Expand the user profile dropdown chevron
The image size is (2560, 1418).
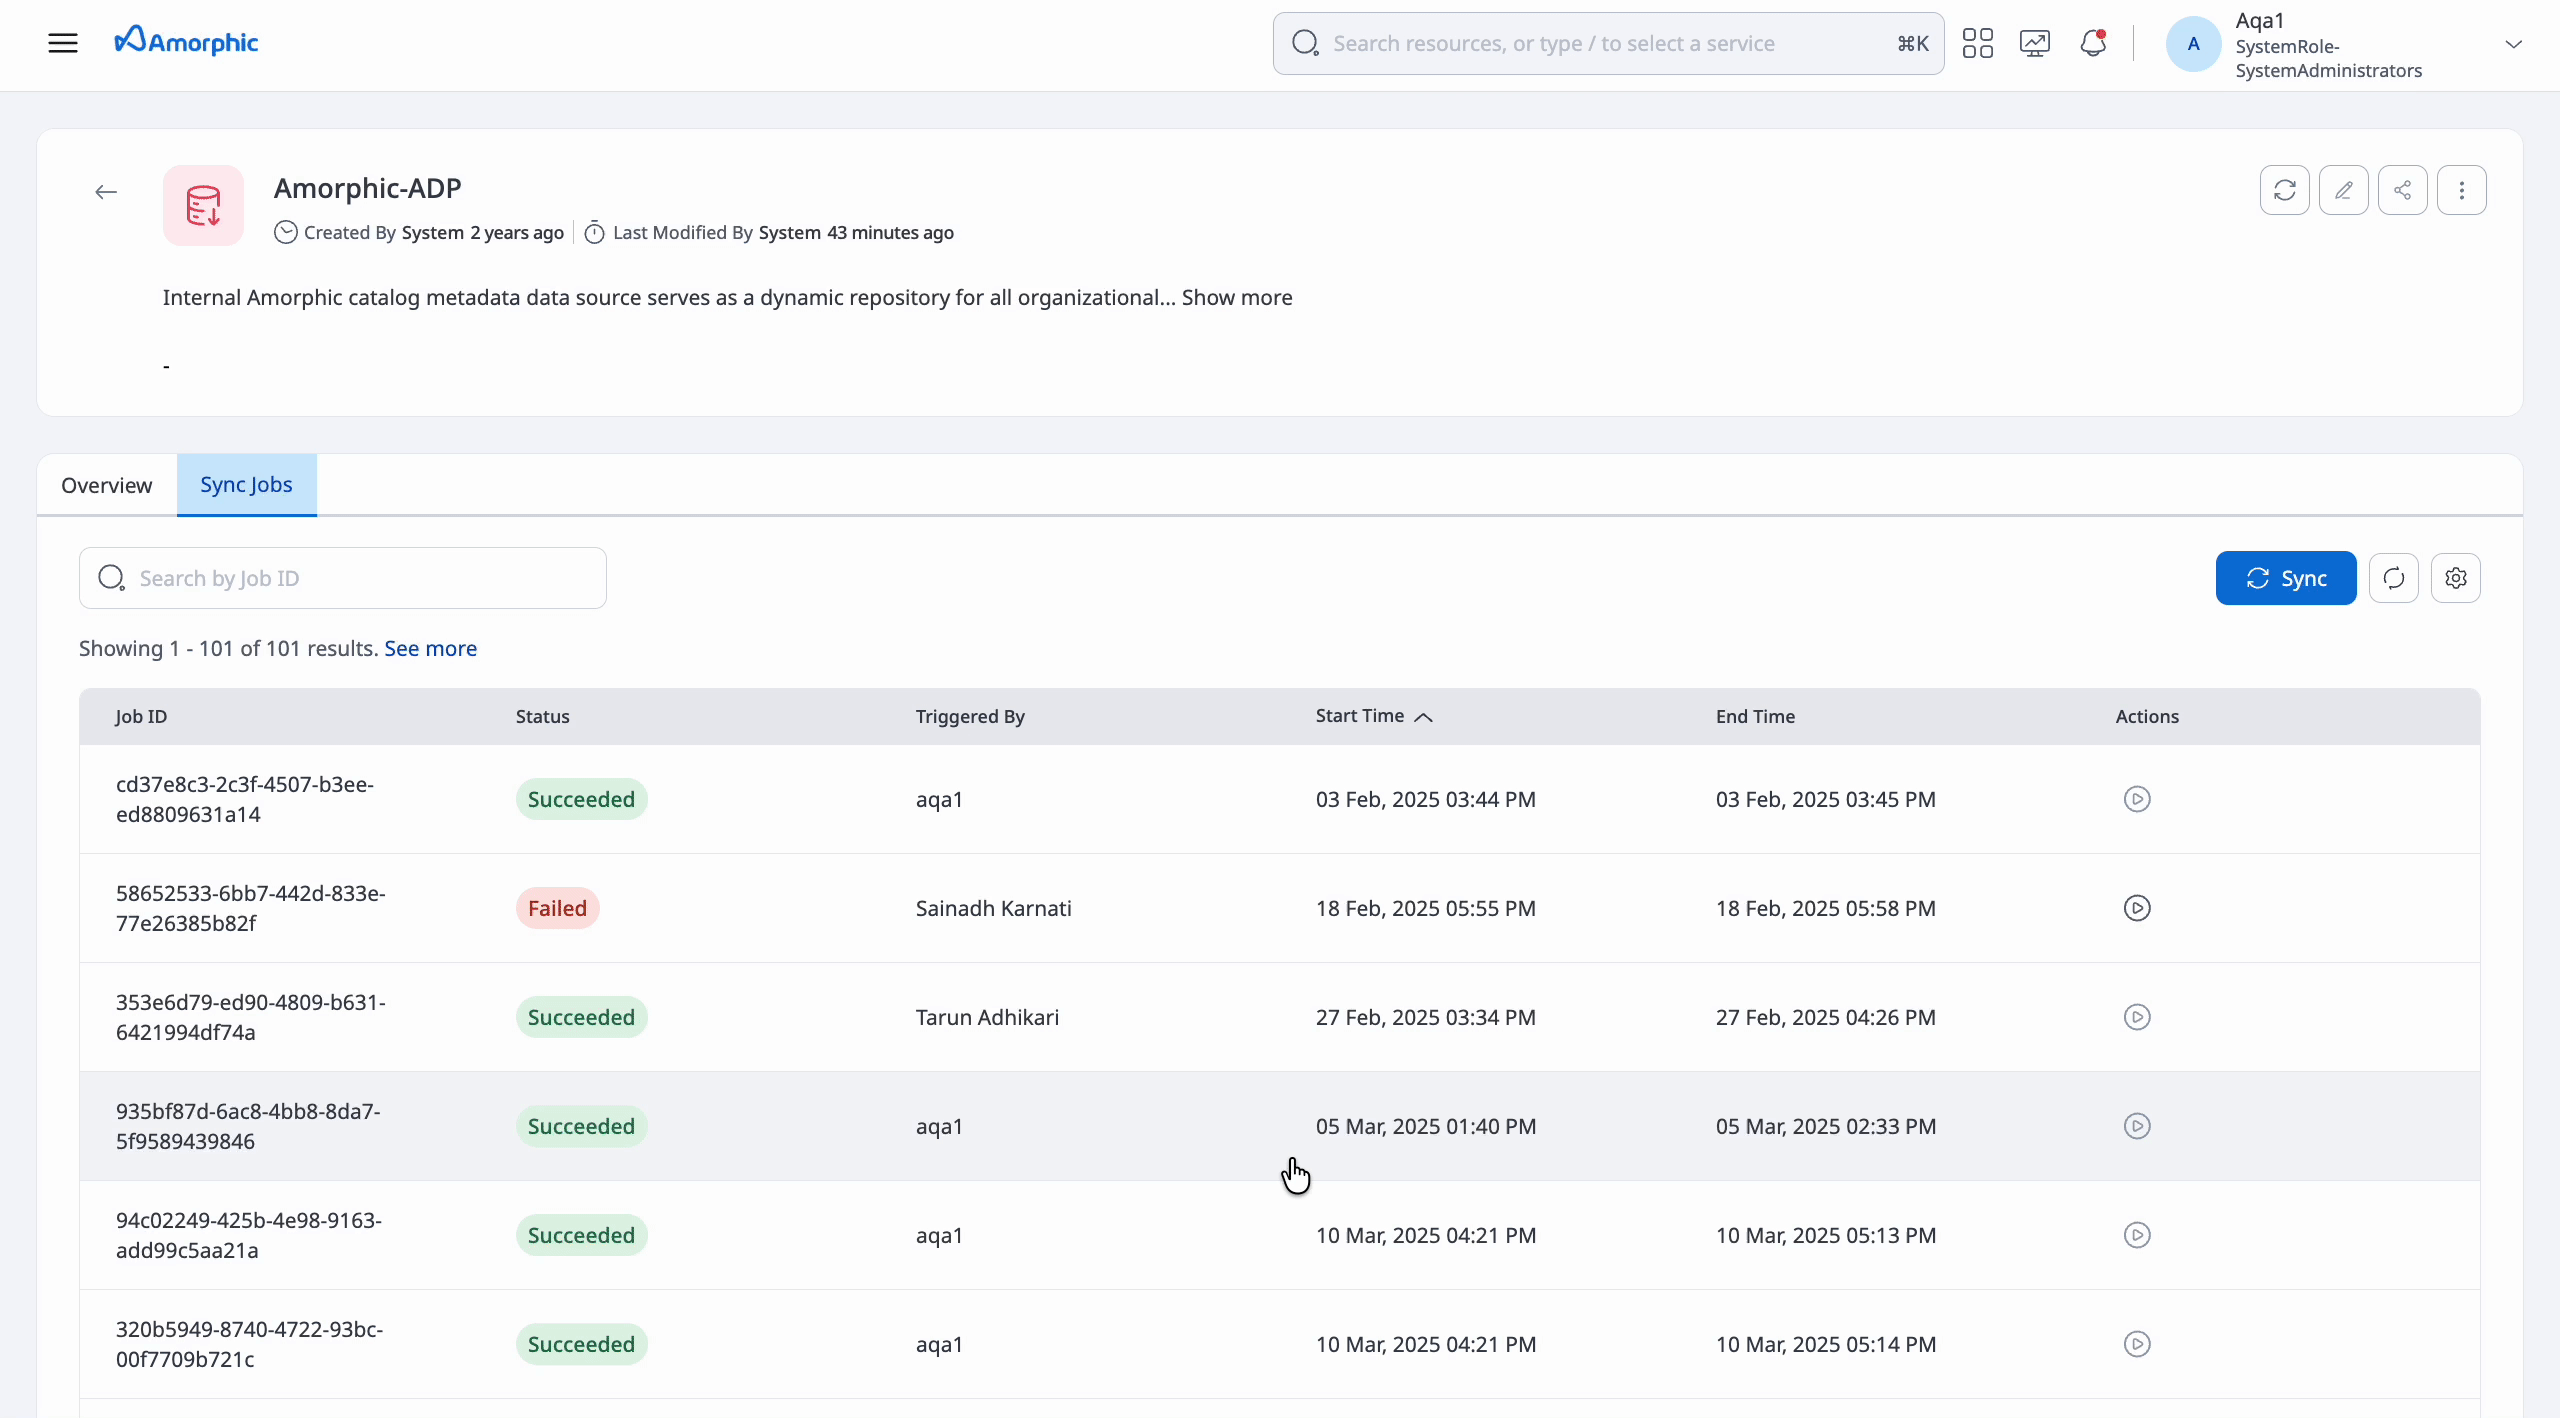(x=2514, y=44)
